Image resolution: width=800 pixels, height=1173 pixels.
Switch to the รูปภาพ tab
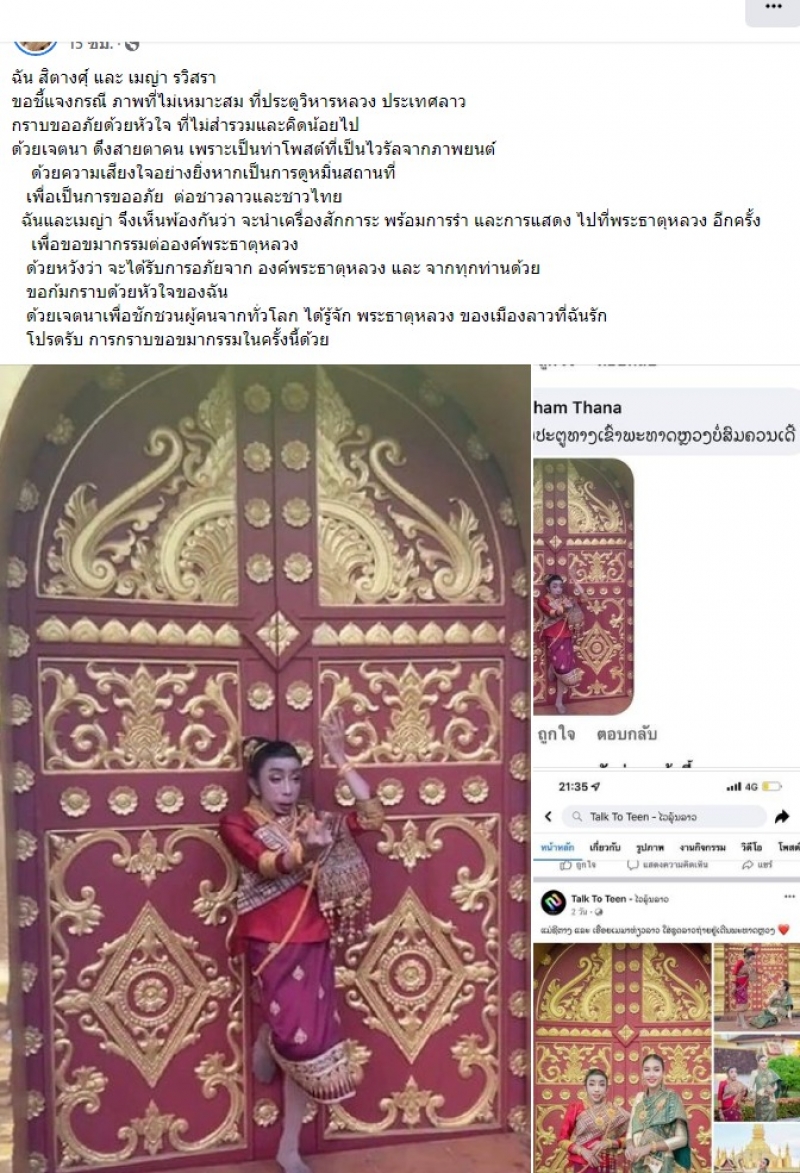coord(650,848)
